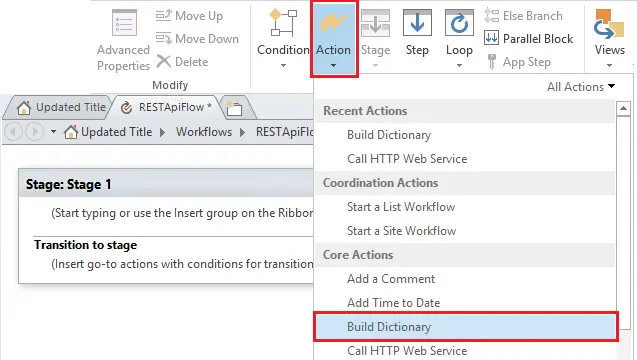The height and width of the screenshot is (360, 637).
Task: Click the Delete ribbon button
Action: pyautogui.click(x=182, y=62)
